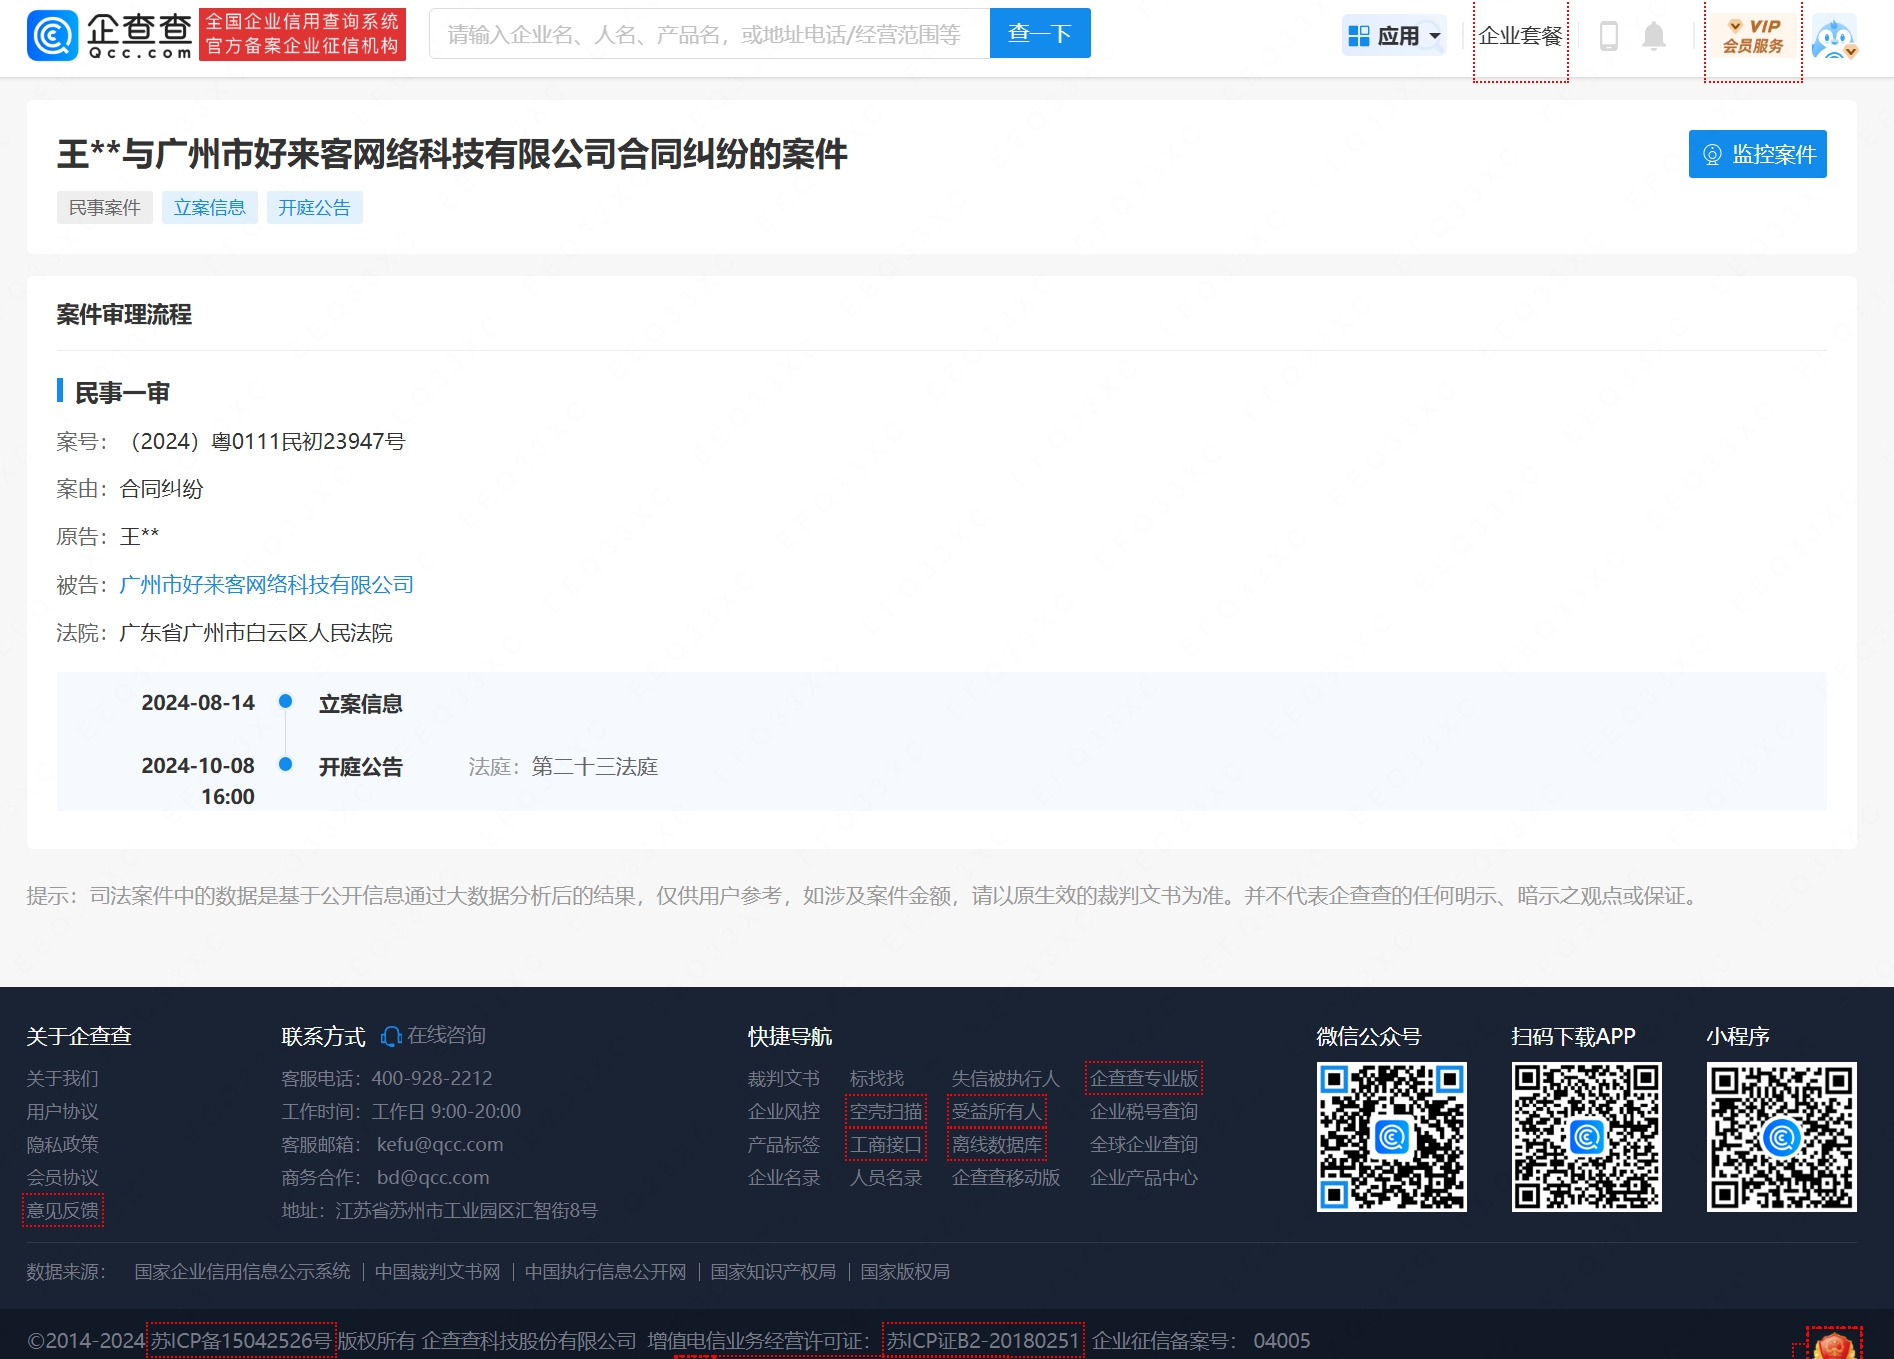
Task: Click the 微信公众号 QR code
Action: tap(1392, 1137)
